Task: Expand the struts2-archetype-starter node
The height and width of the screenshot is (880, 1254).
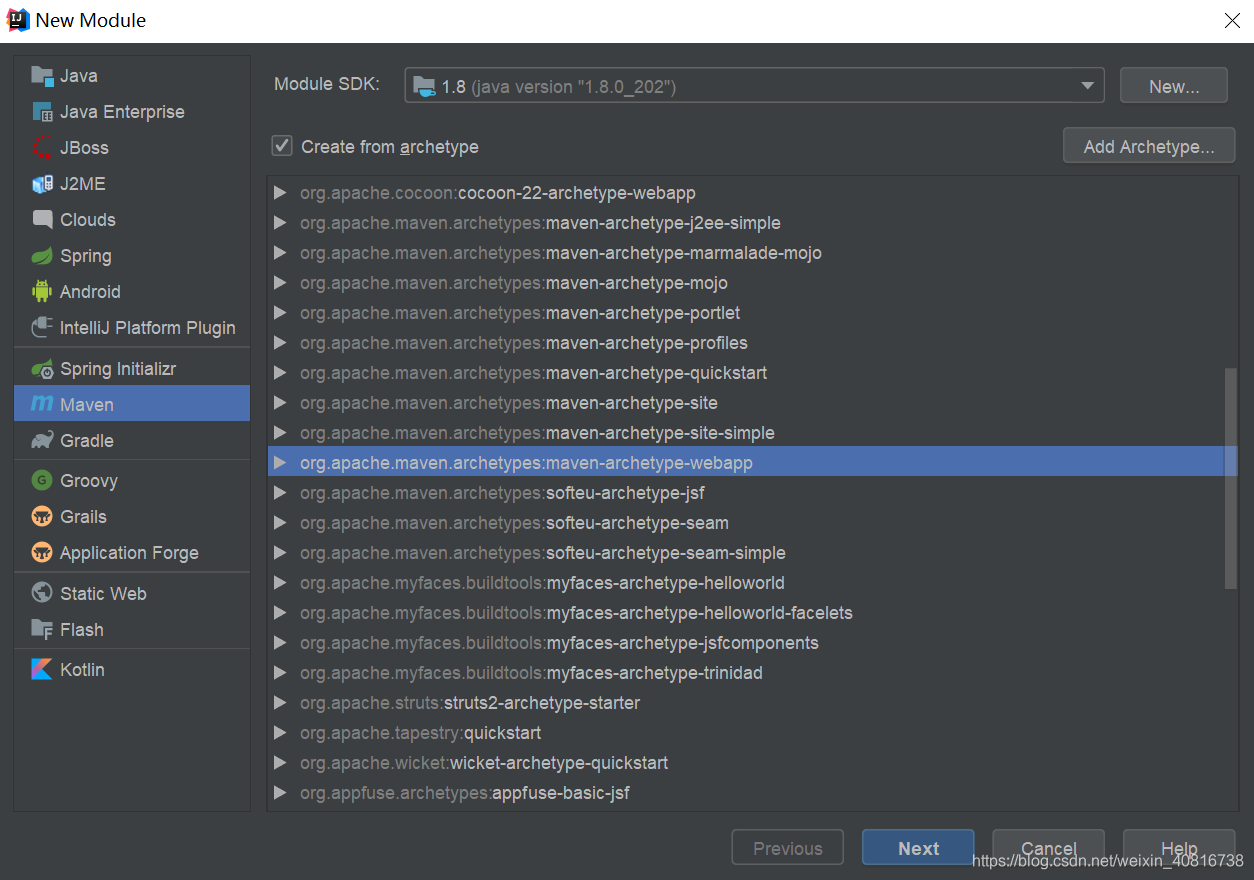Action: point(280,703)
